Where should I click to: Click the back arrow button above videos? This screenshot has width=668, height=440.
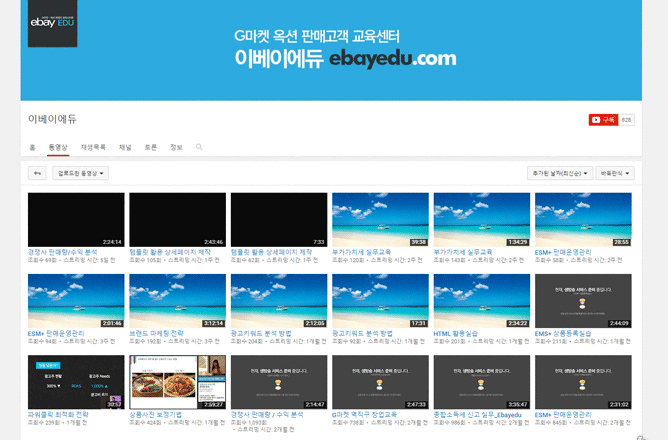(x=37, y=173)
